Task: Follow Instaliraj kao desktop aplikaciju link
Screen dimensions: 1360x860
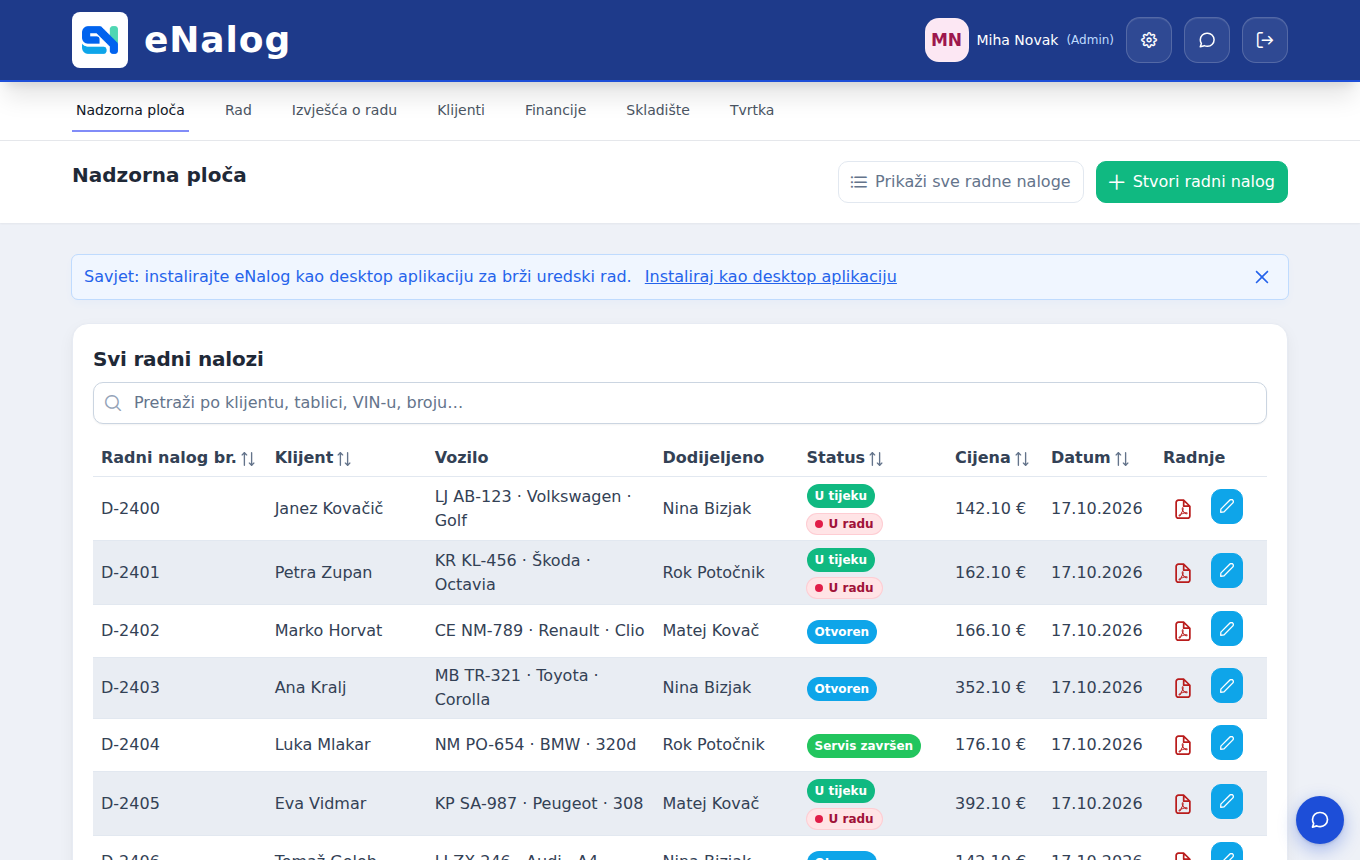Action: 771,277
